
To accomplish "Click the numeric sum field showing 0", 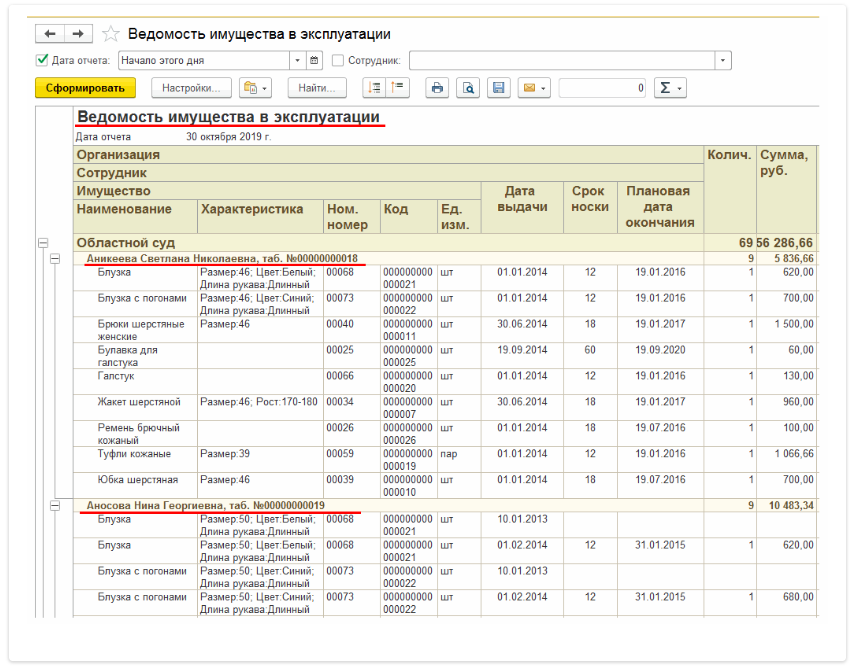I will [x=602, y=88].
